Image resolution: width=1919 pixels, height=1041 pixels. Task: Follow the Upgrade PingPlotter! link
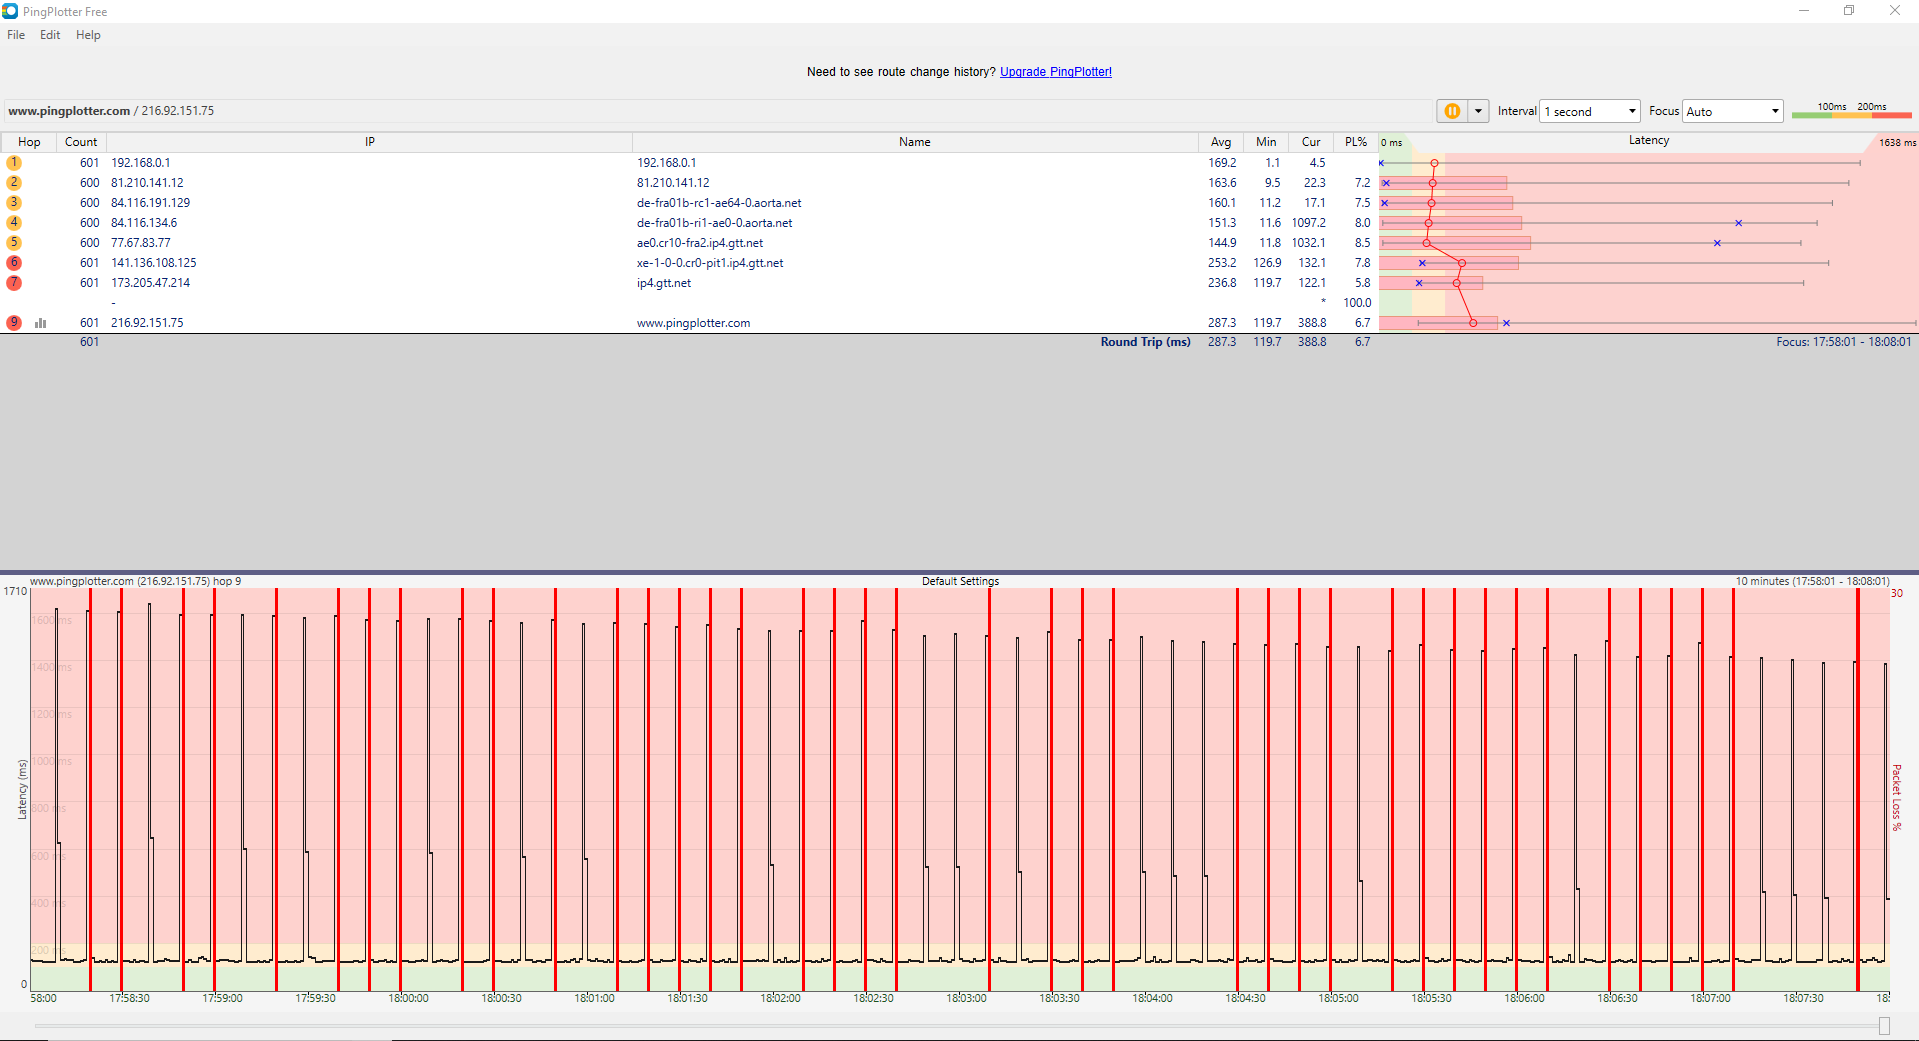tap(1056, 72)
